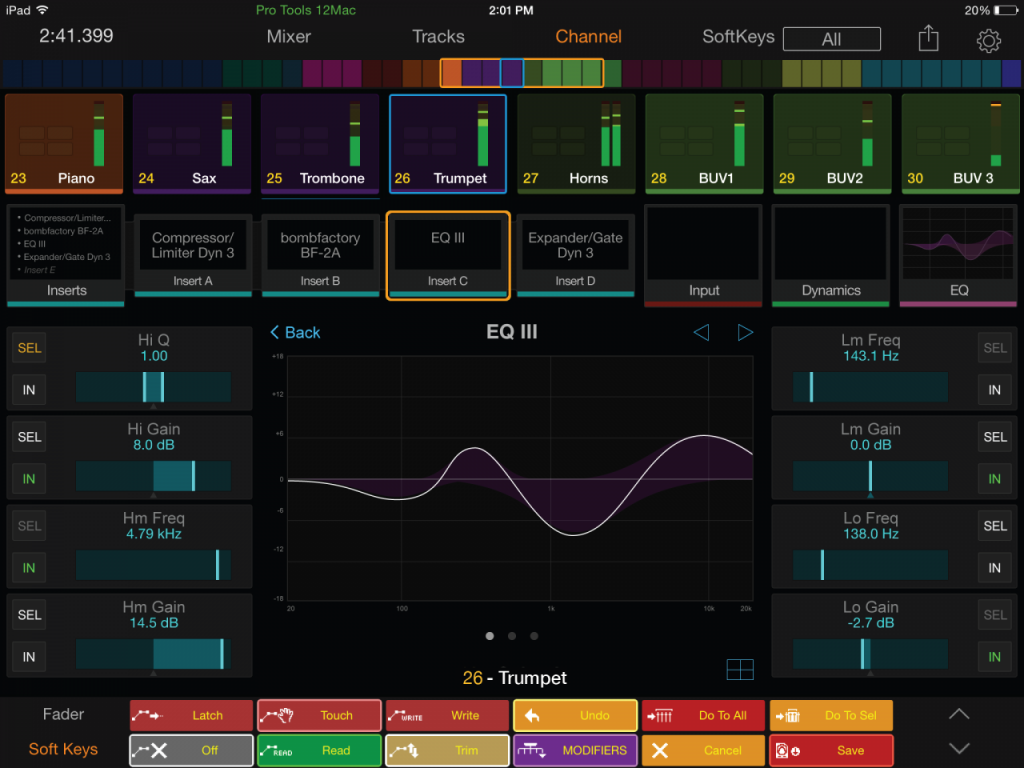The image size is (1024, 768).
Task: Select the Trim automation soft key
Action: pyautogui.click(x=447, y=750)
